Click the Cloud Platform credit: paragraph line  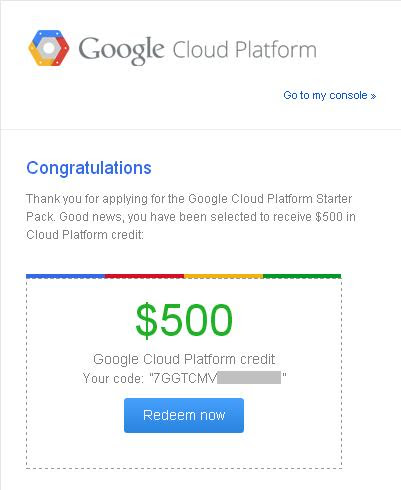click(85, 235)
